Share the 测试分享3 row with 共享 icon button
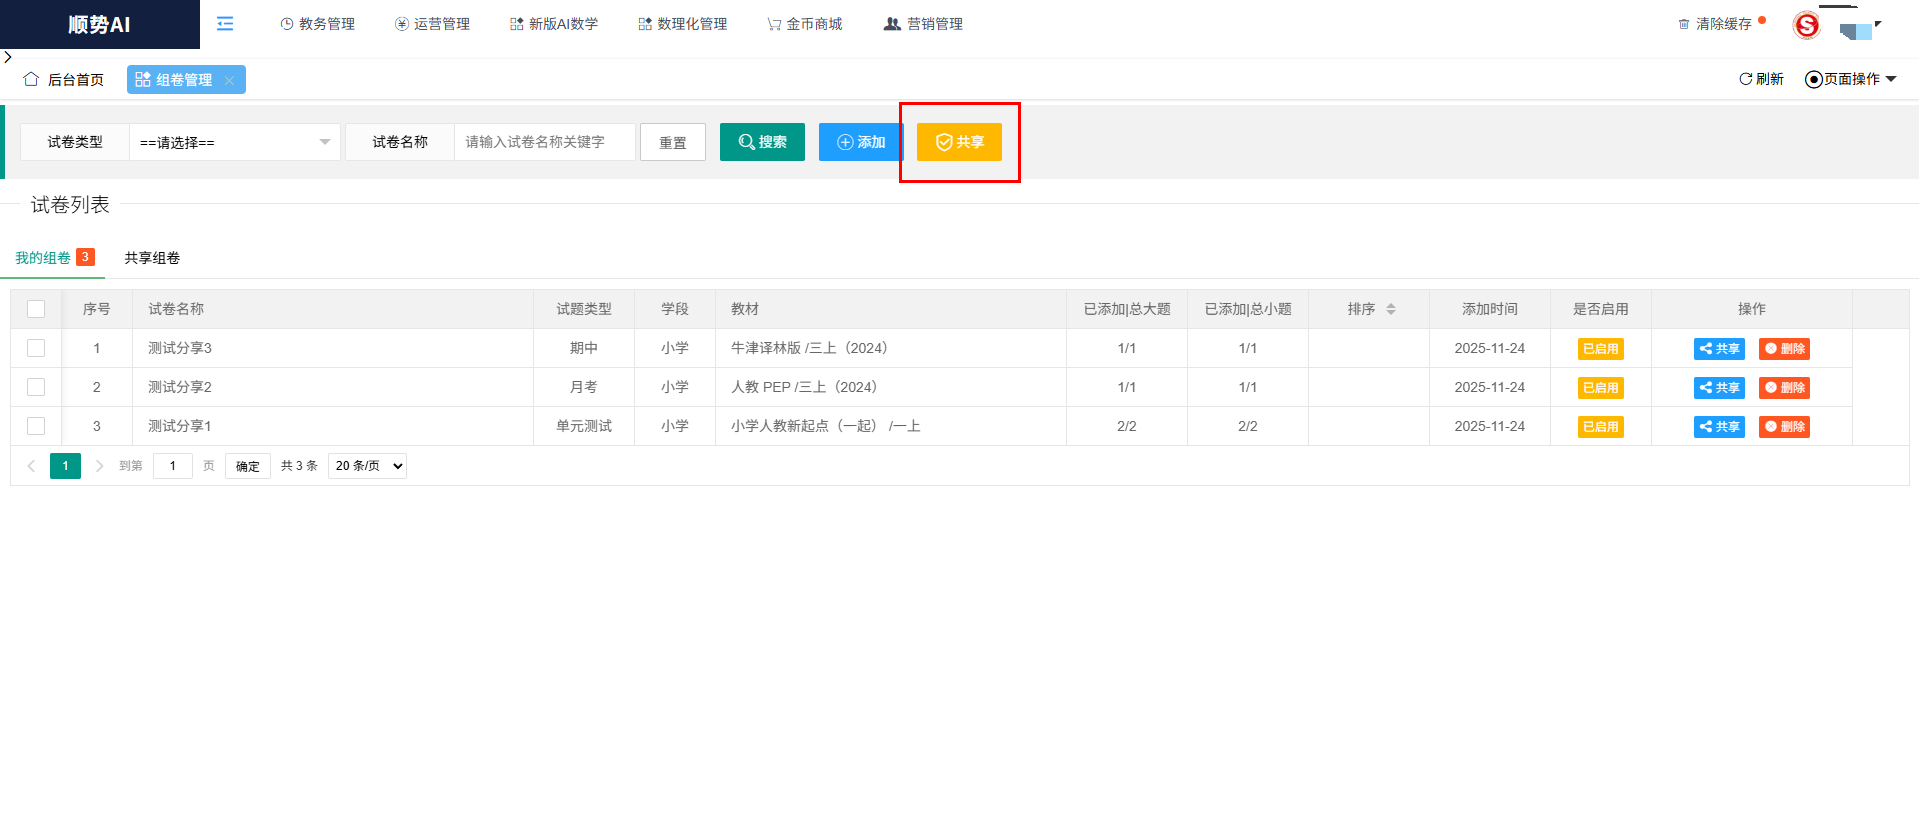Image resolution: width=1919 pixels, height=832 pixels. (x=1719, y=349)
